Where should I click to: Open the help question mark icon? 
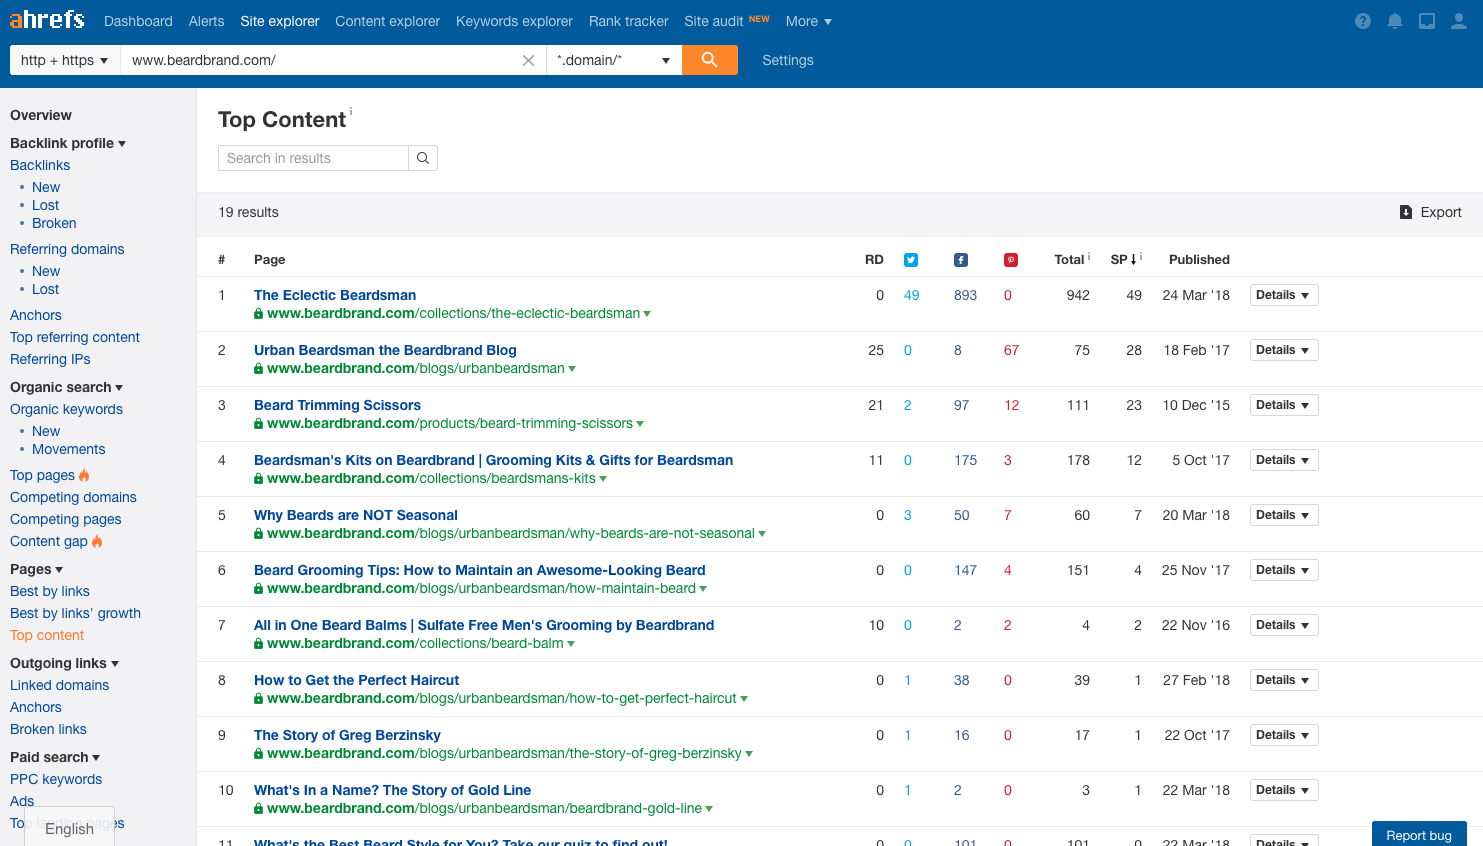pyautogui.click(x=1363, y=21)
